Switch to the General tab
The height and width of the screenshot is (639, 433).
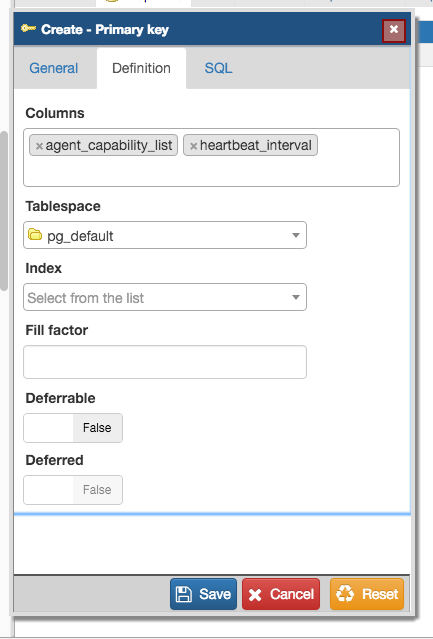54,68
